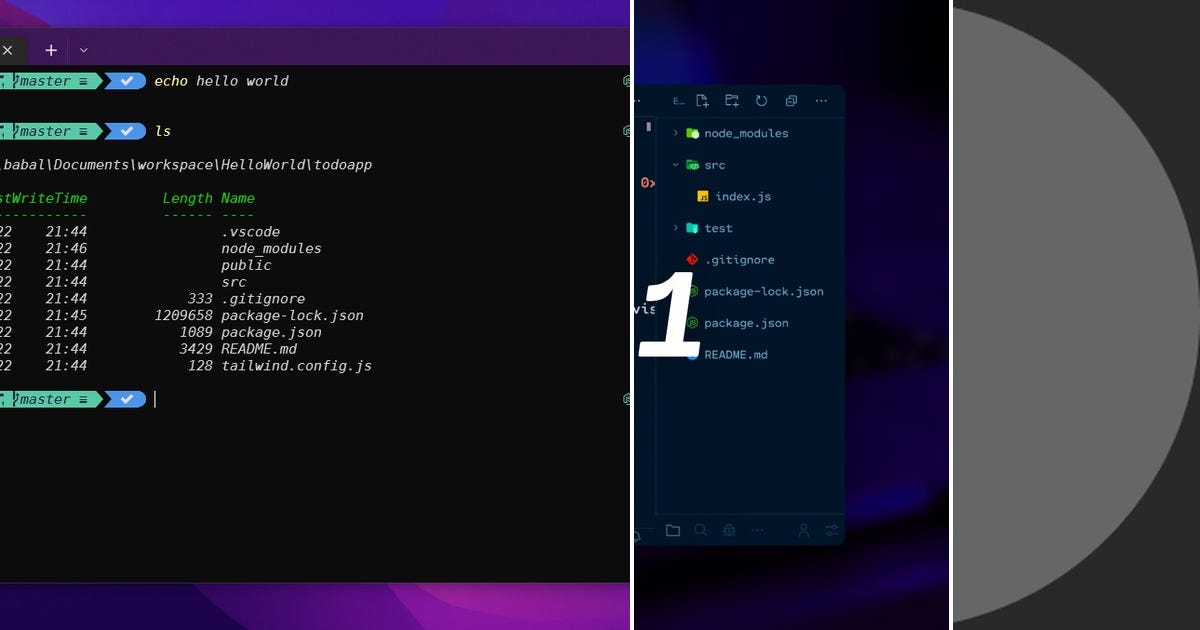Select the Run and Debug bug icon

click(729, 530)
